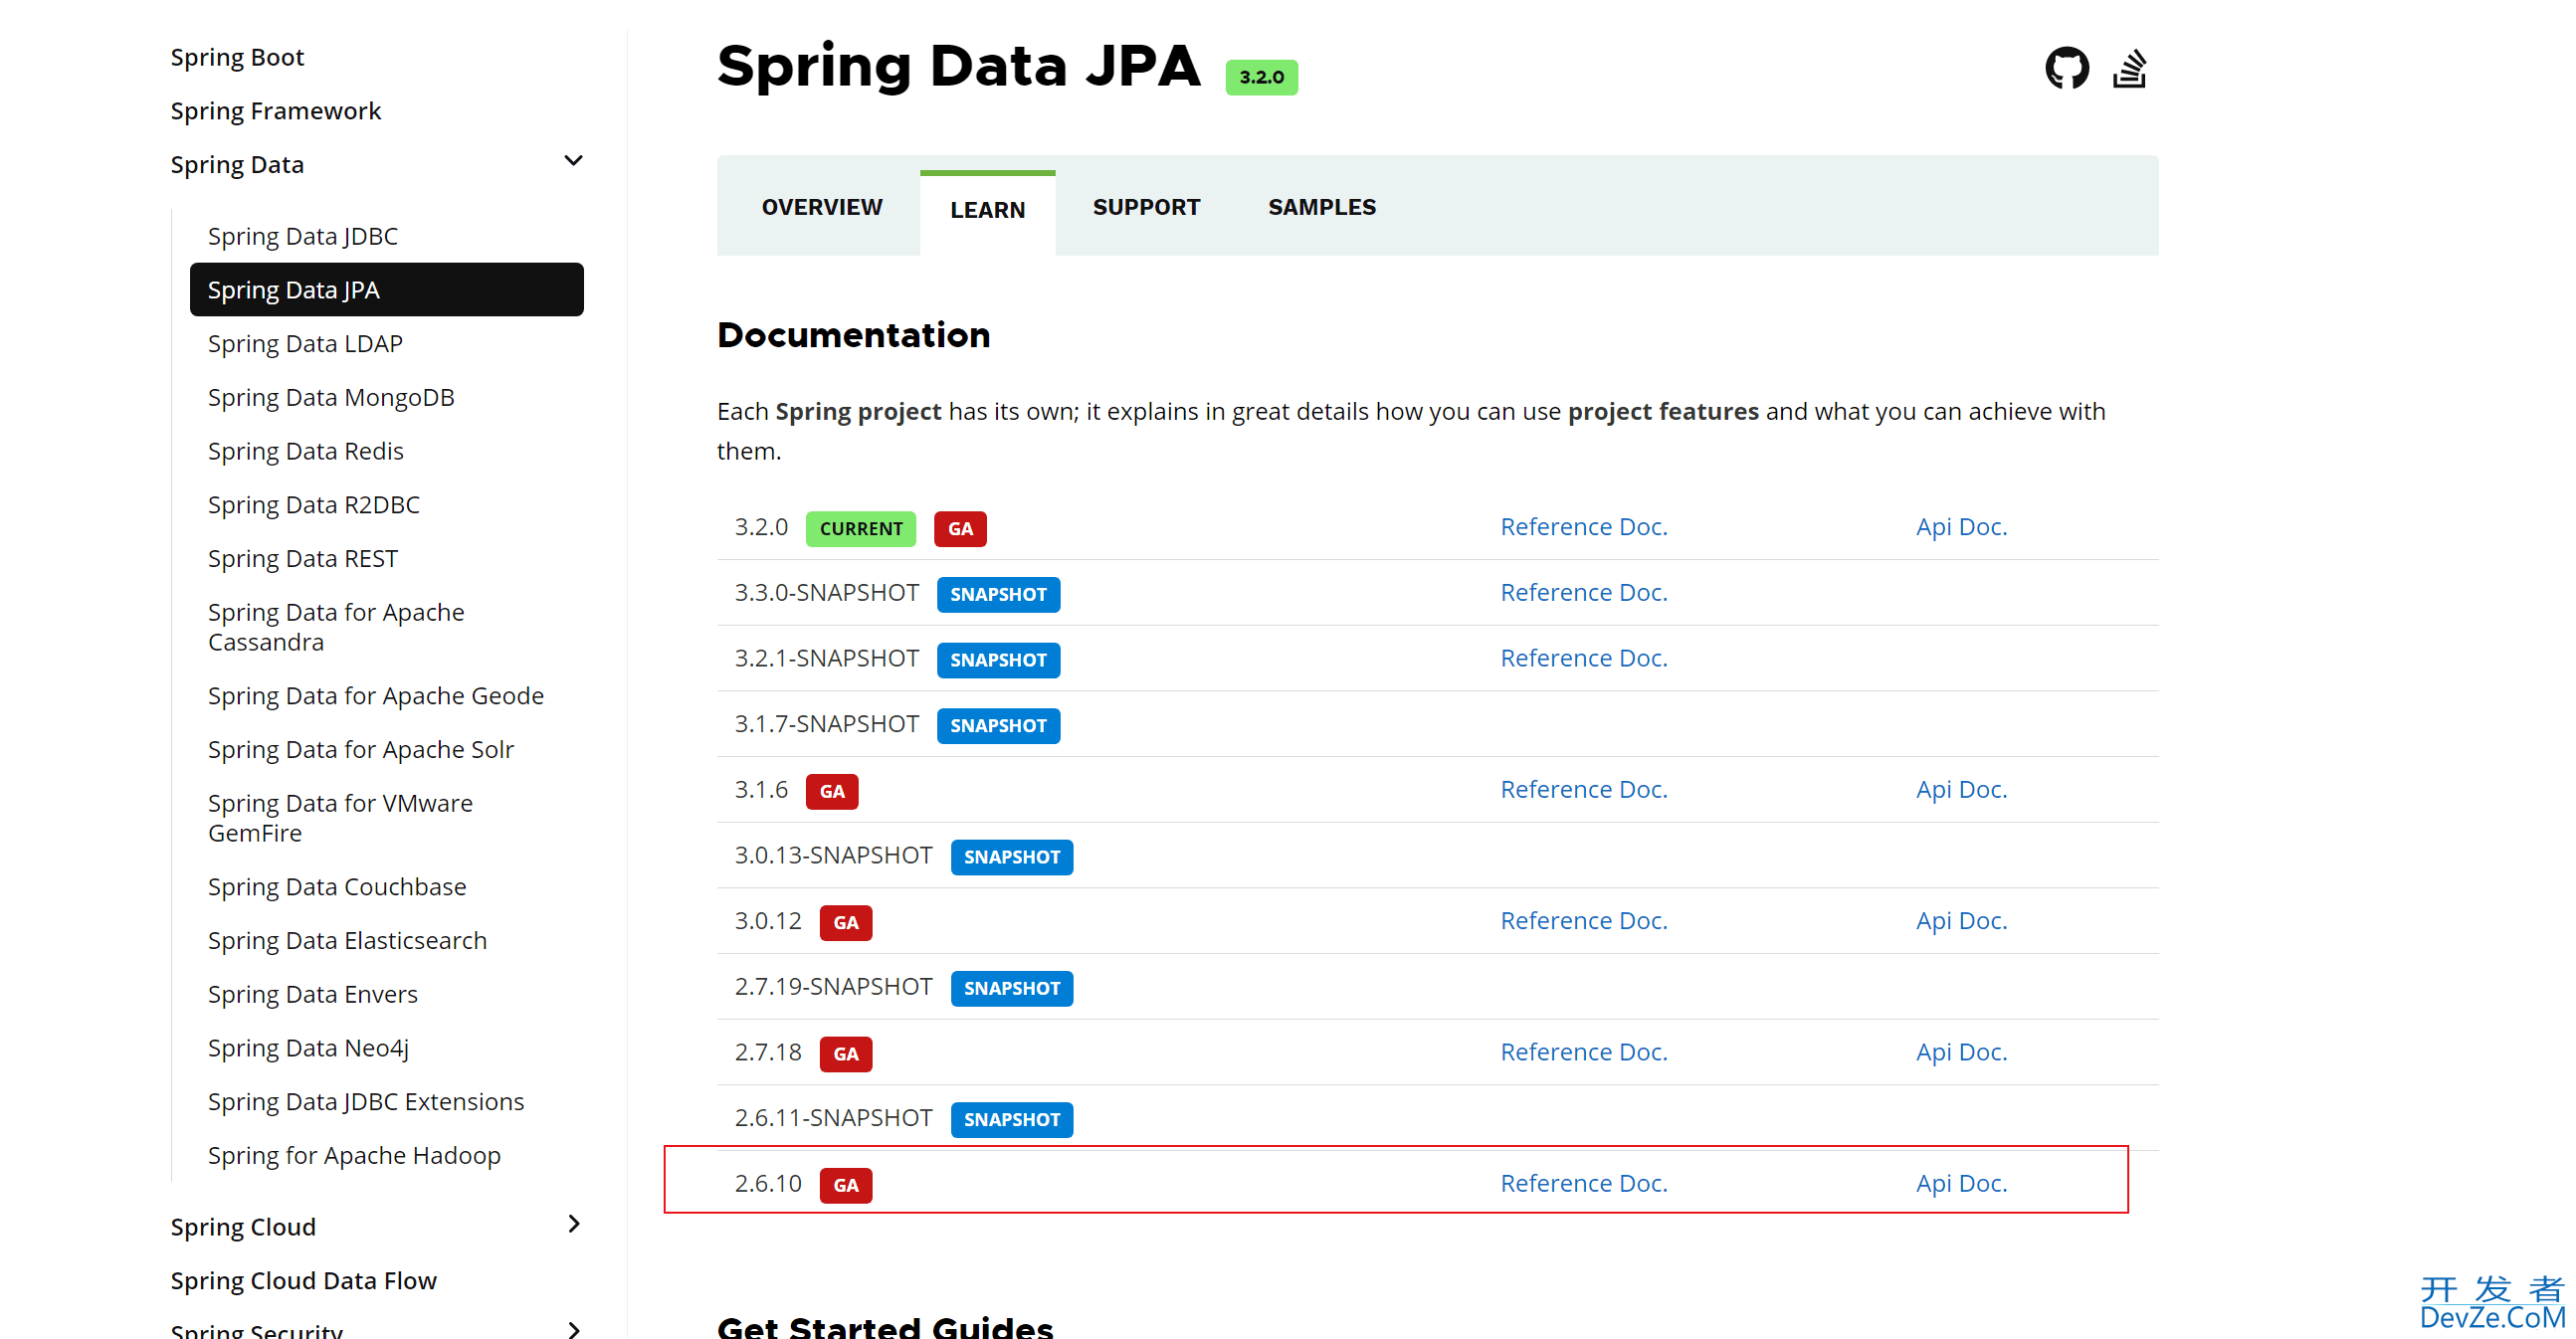Select Spring Data R2DBC in sidebar
Image resolution: width=2576 pixels, height=1339 pixels.
pyautogui.click(x=313, y=505)
